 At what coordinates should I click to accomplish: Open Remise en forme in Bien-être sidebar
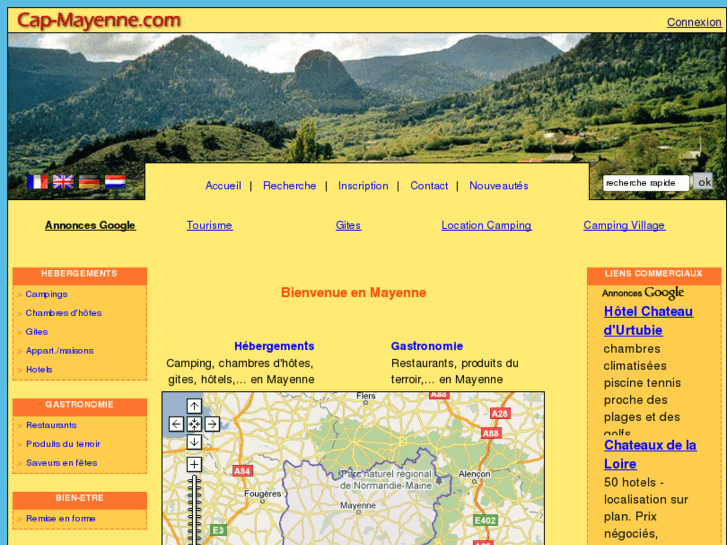click(x=61, y=519)
